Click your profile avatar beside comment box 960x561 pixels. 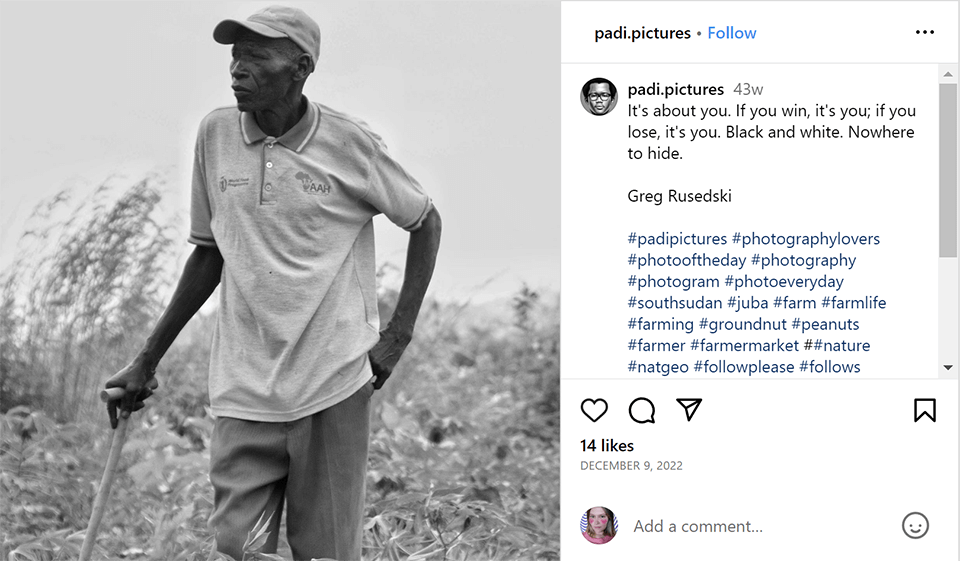click(x=599, y=526)
